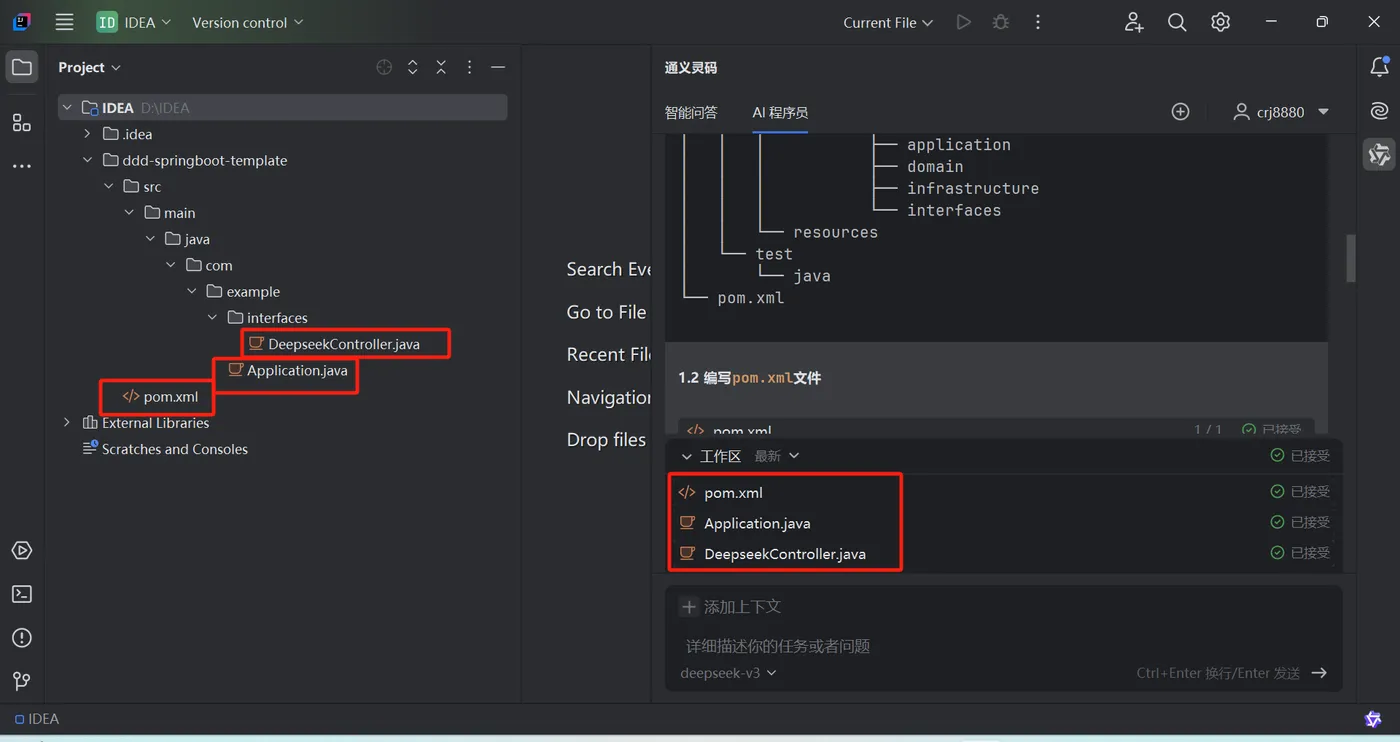Expand External Libraries node
The width and height of the screenshot is (1400, 742).
pyautogui.click(x=67, y=423)
